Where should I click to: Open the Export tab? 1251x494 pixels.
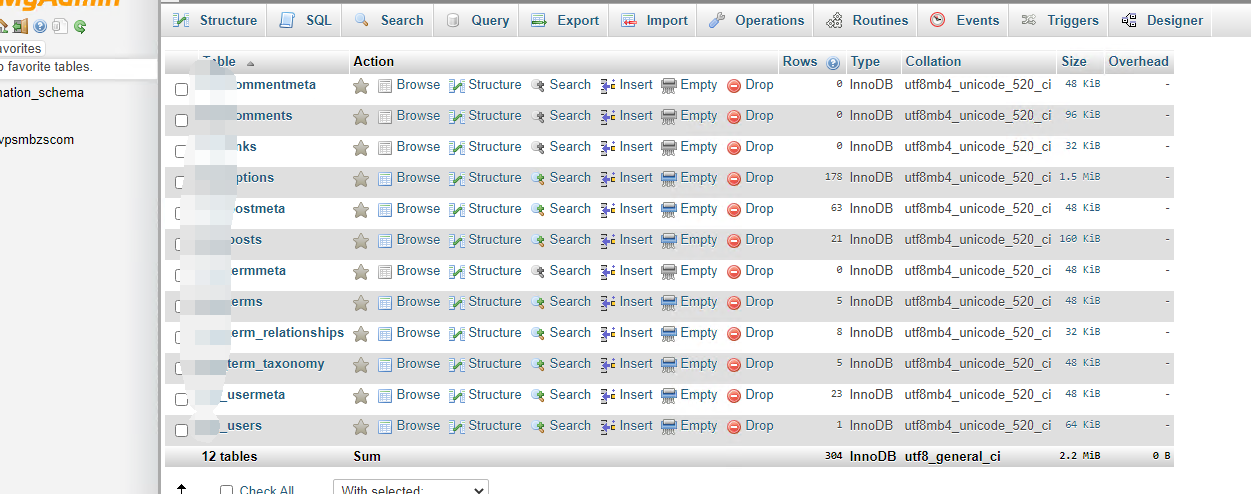pyautogui.click(x=565, y=20)
